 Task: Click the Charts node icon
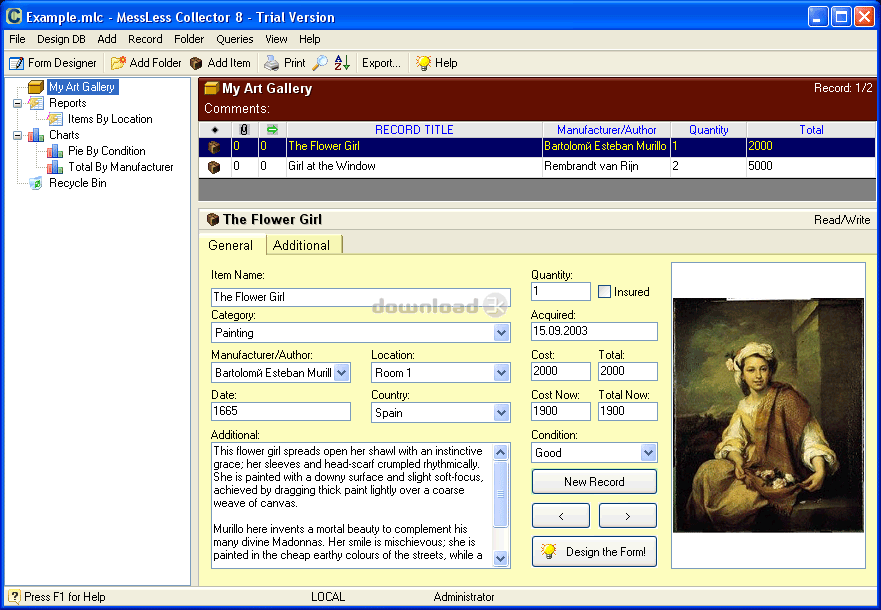pos(36,135)
